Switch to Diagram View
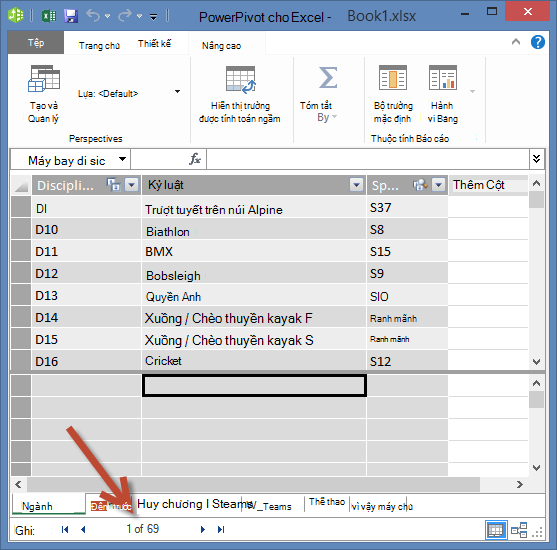This screenshot has height=550, width=557. coord(519,530)
